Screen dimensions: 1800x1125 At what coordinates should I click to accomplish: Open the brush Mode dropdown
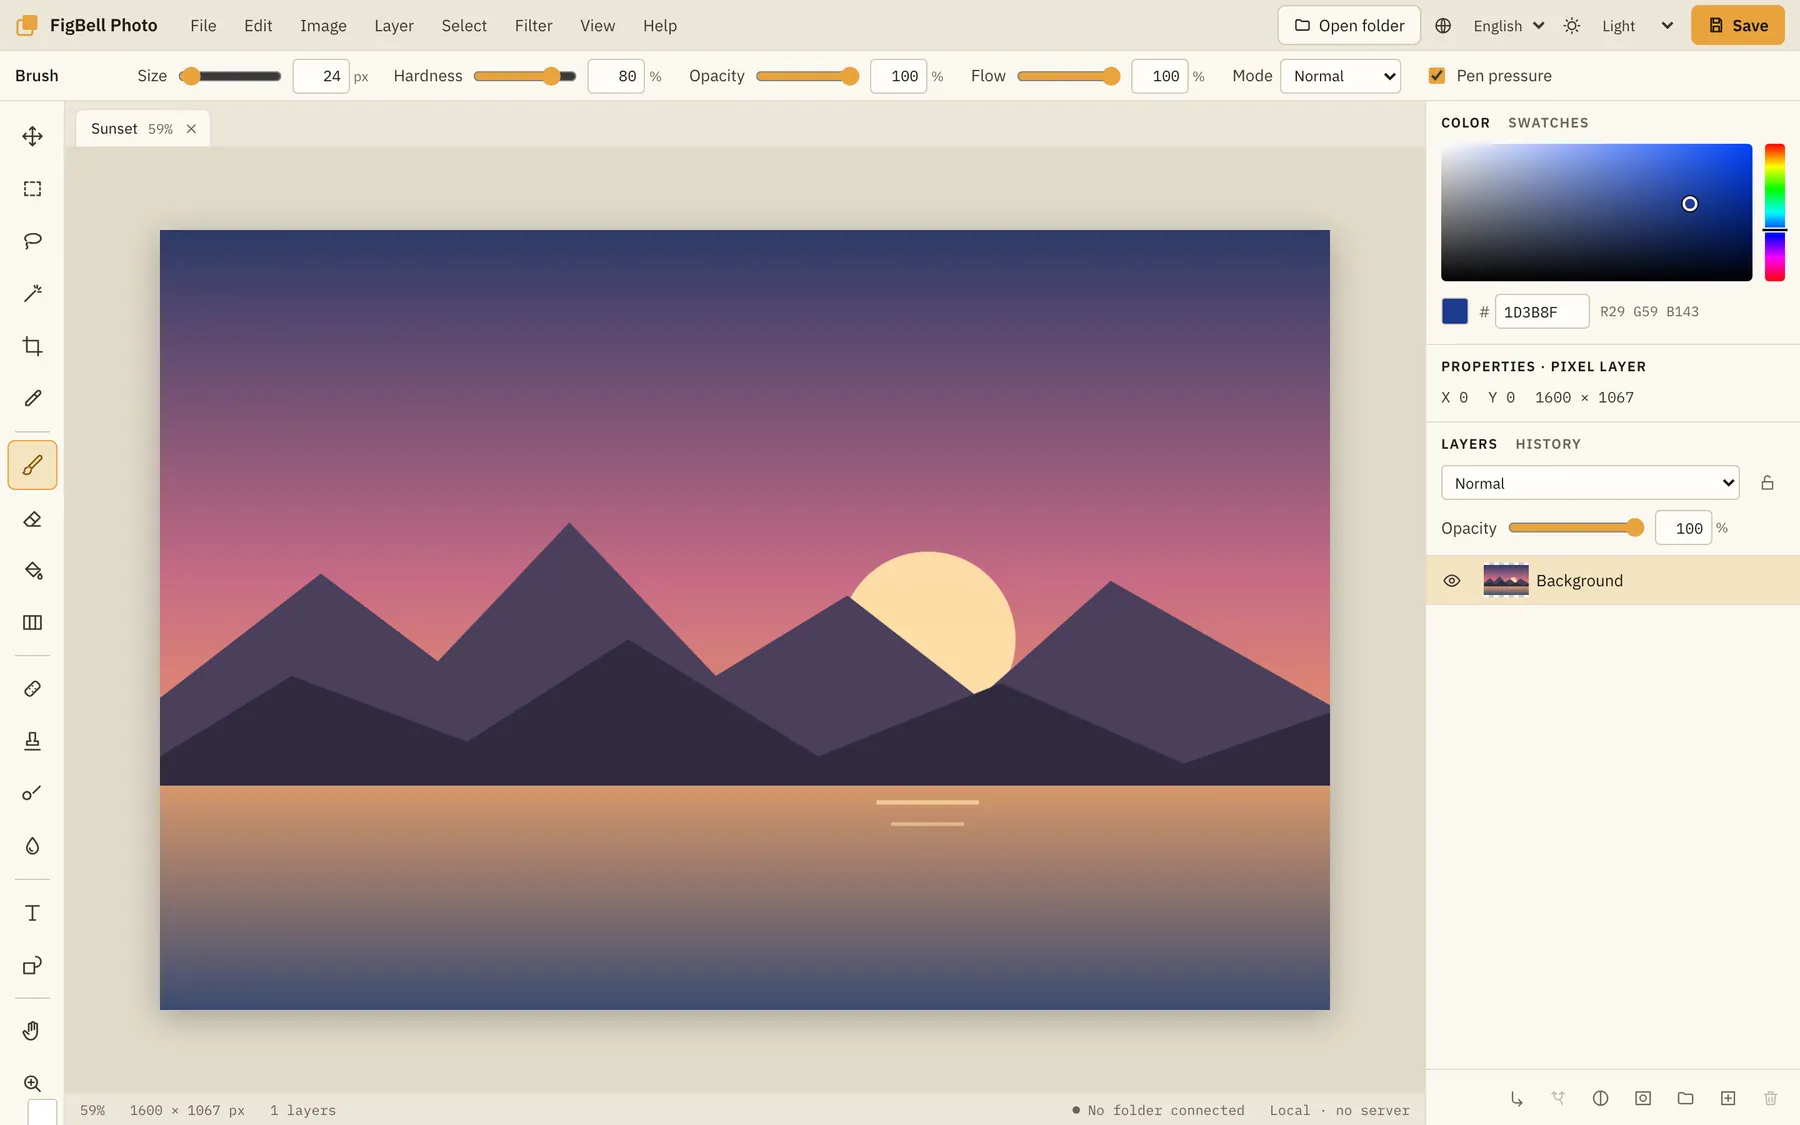click(1340, 76)
